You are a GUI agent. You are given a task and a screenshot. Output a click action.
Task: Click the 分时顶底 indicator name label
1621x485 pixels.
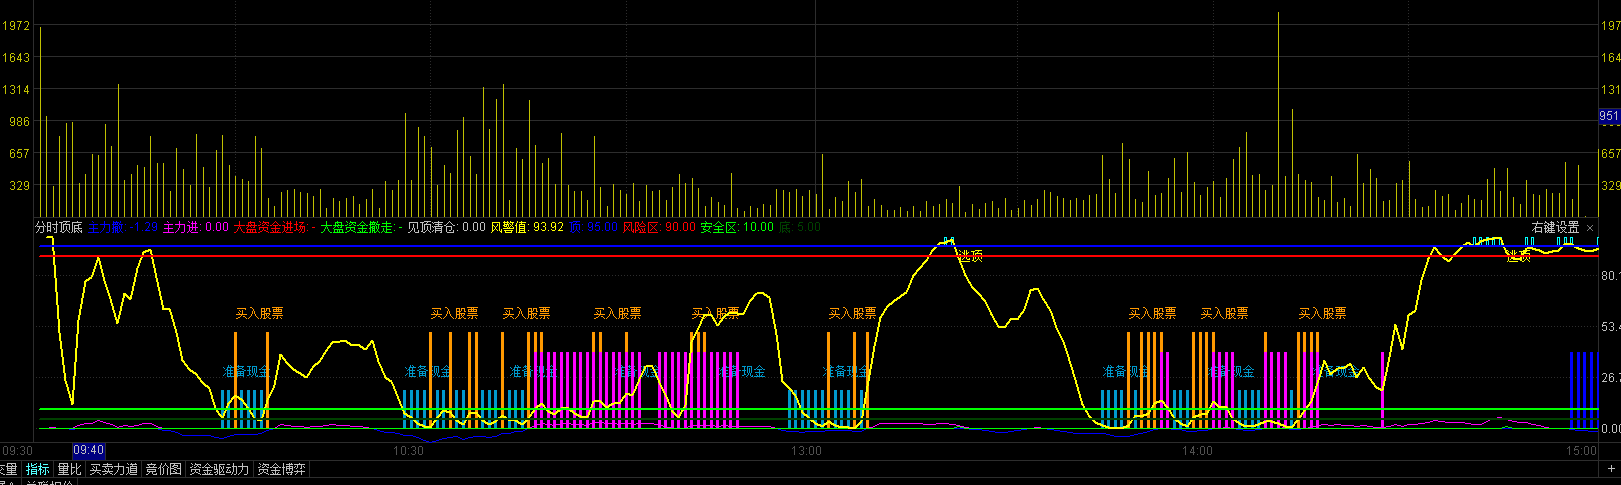pyautogui.click(x=59, y=227)
